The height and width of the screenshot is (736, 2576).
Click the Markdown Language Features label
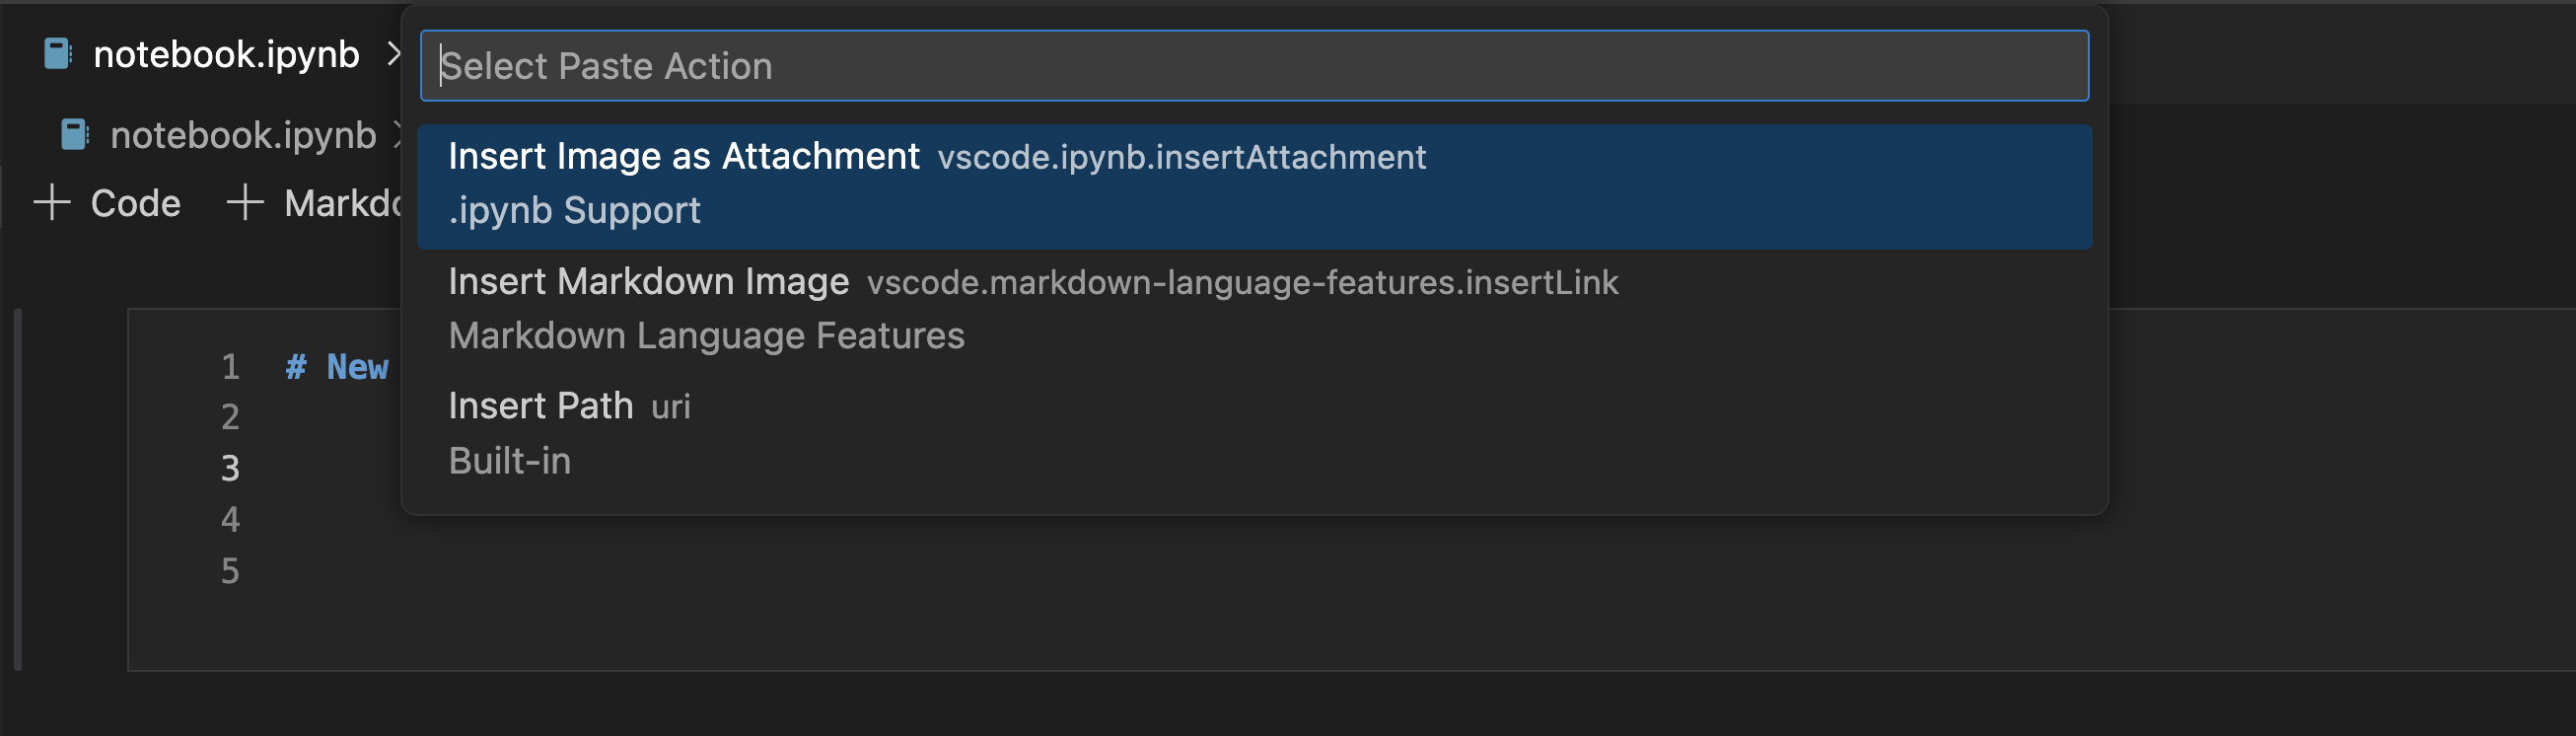(x=706, y=335)
